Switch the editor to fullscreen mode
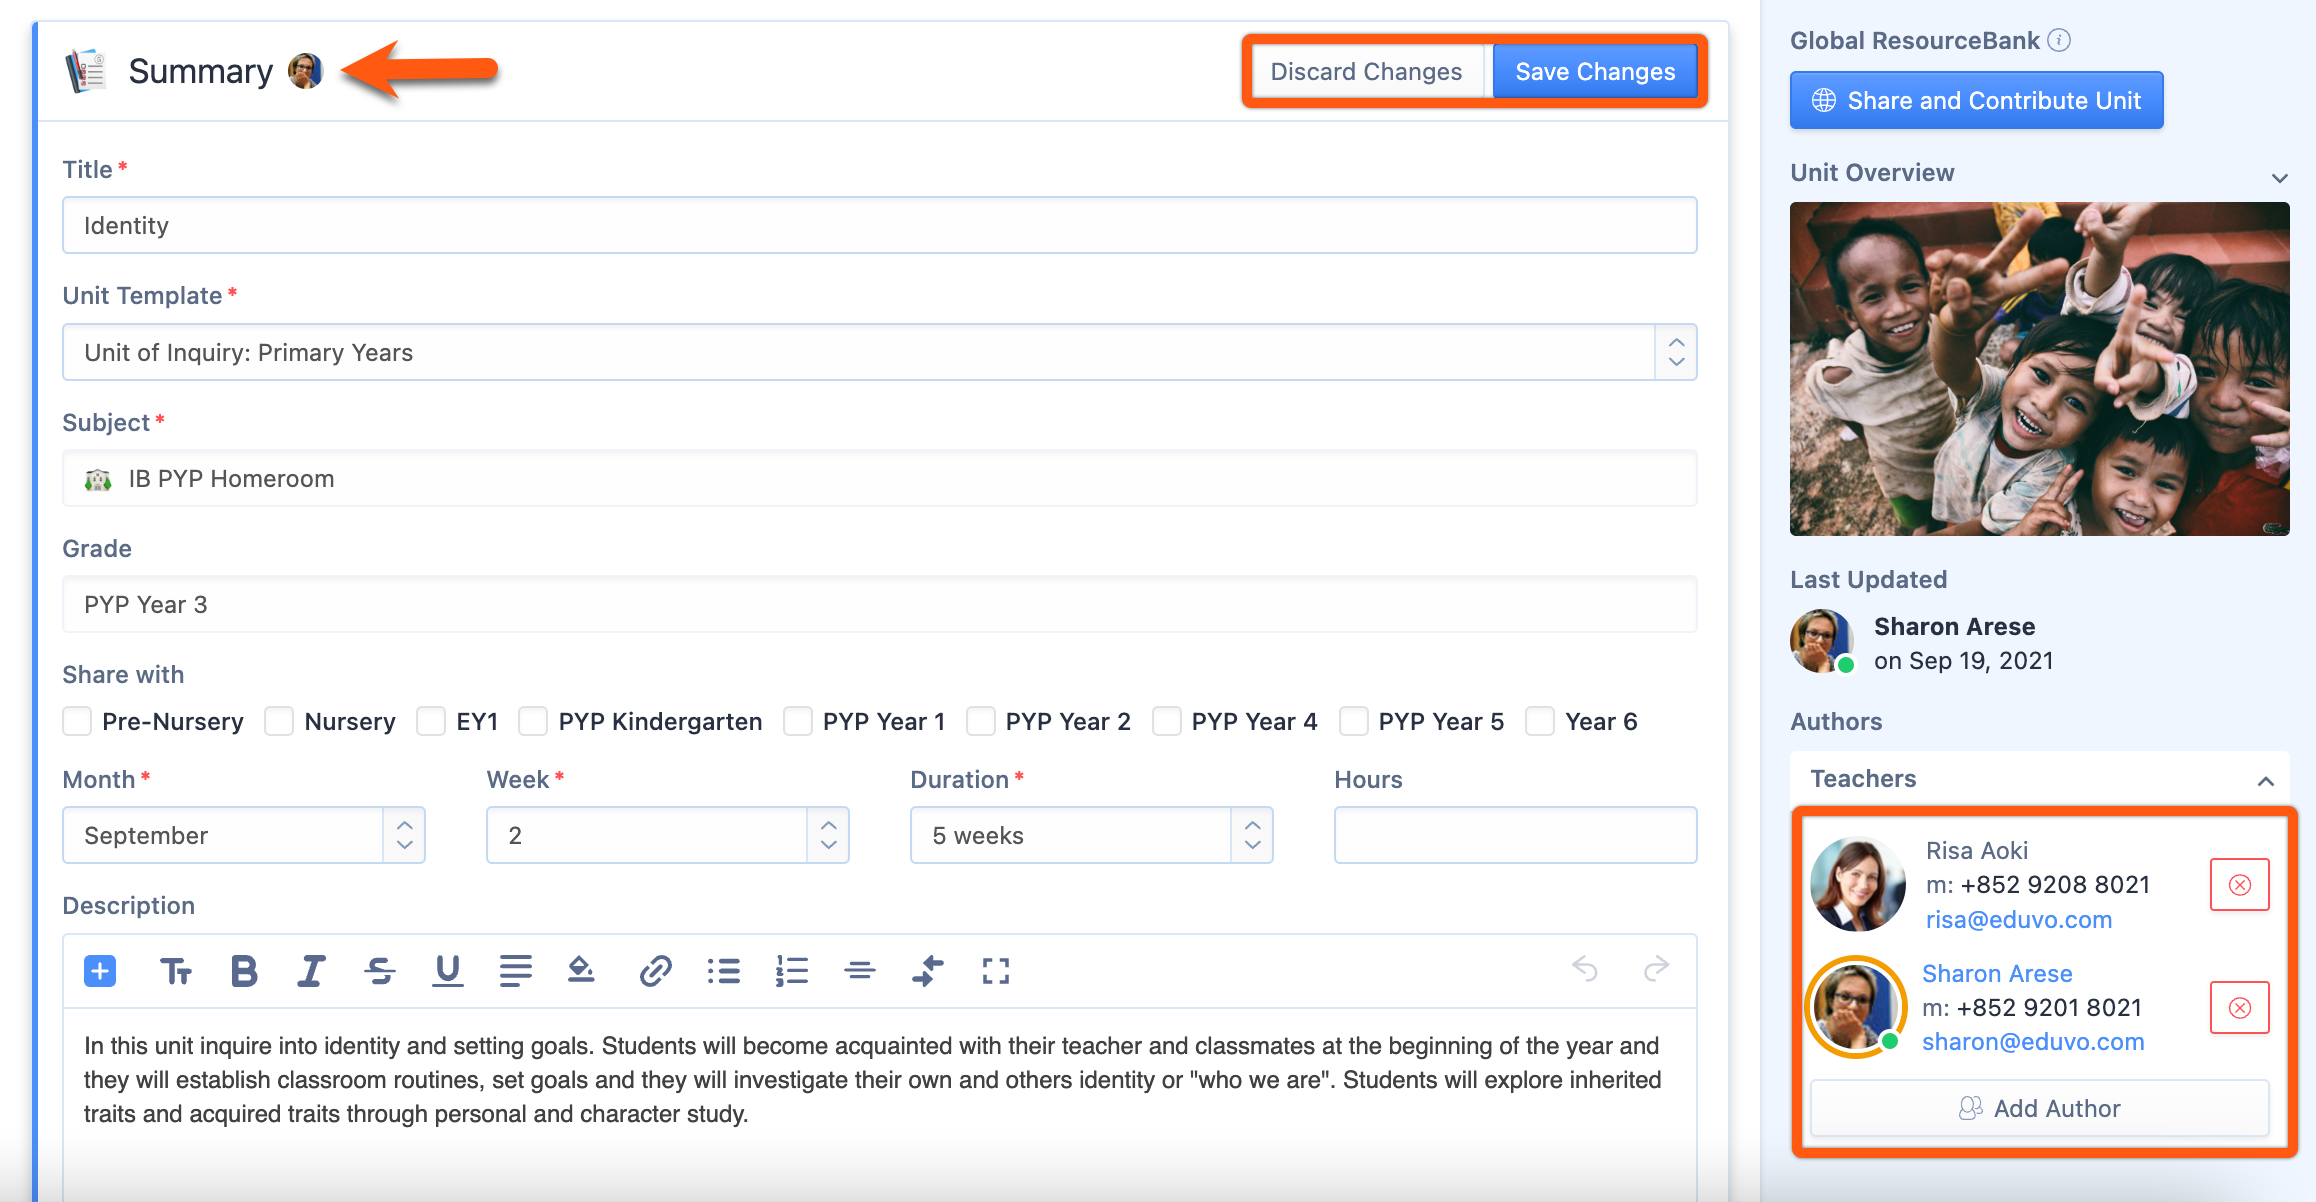2316x1202 pixels. pyautogui.click(x=995, y=971)
